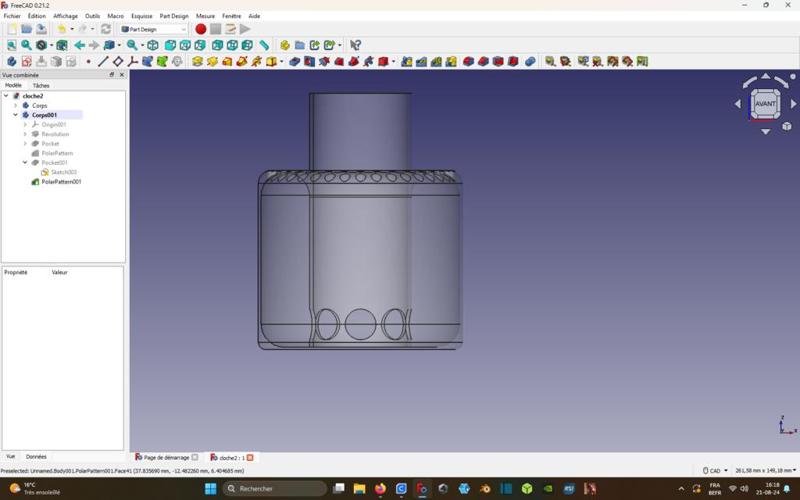Open the Part Design workbench dropdown
Image resolution: width=800 pixels, height=500 pixels.
154,29
